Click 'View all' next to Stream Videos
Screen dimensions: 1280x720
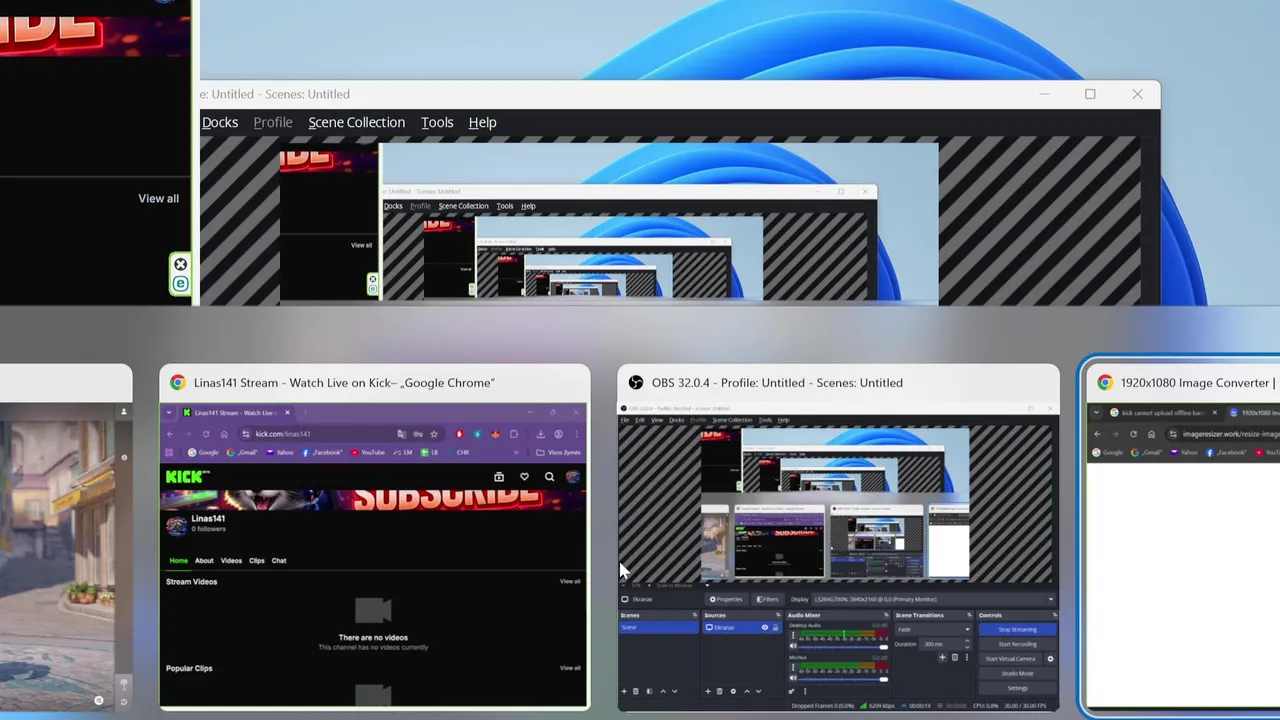click(x=570, y=581)
